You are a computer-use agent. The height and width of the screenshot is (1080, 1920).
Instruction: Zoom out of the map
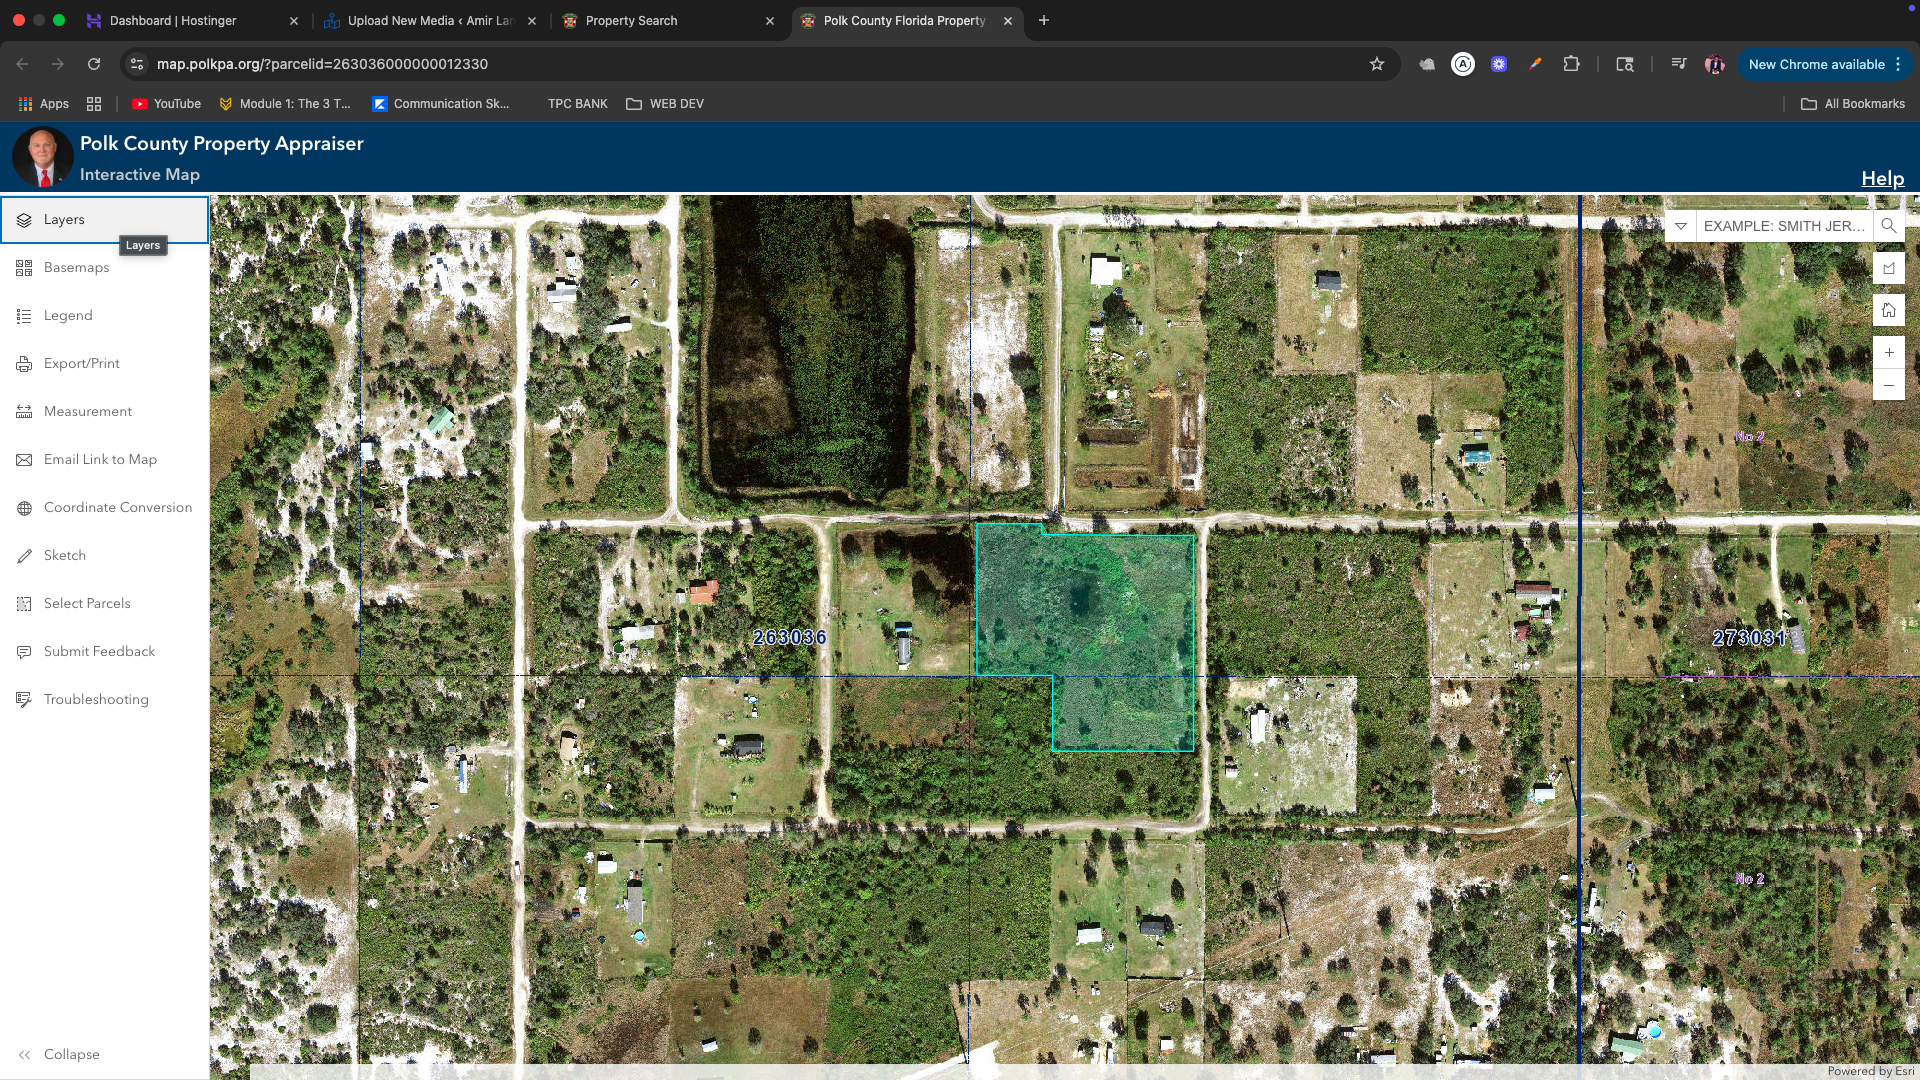tap(1888, 386)
